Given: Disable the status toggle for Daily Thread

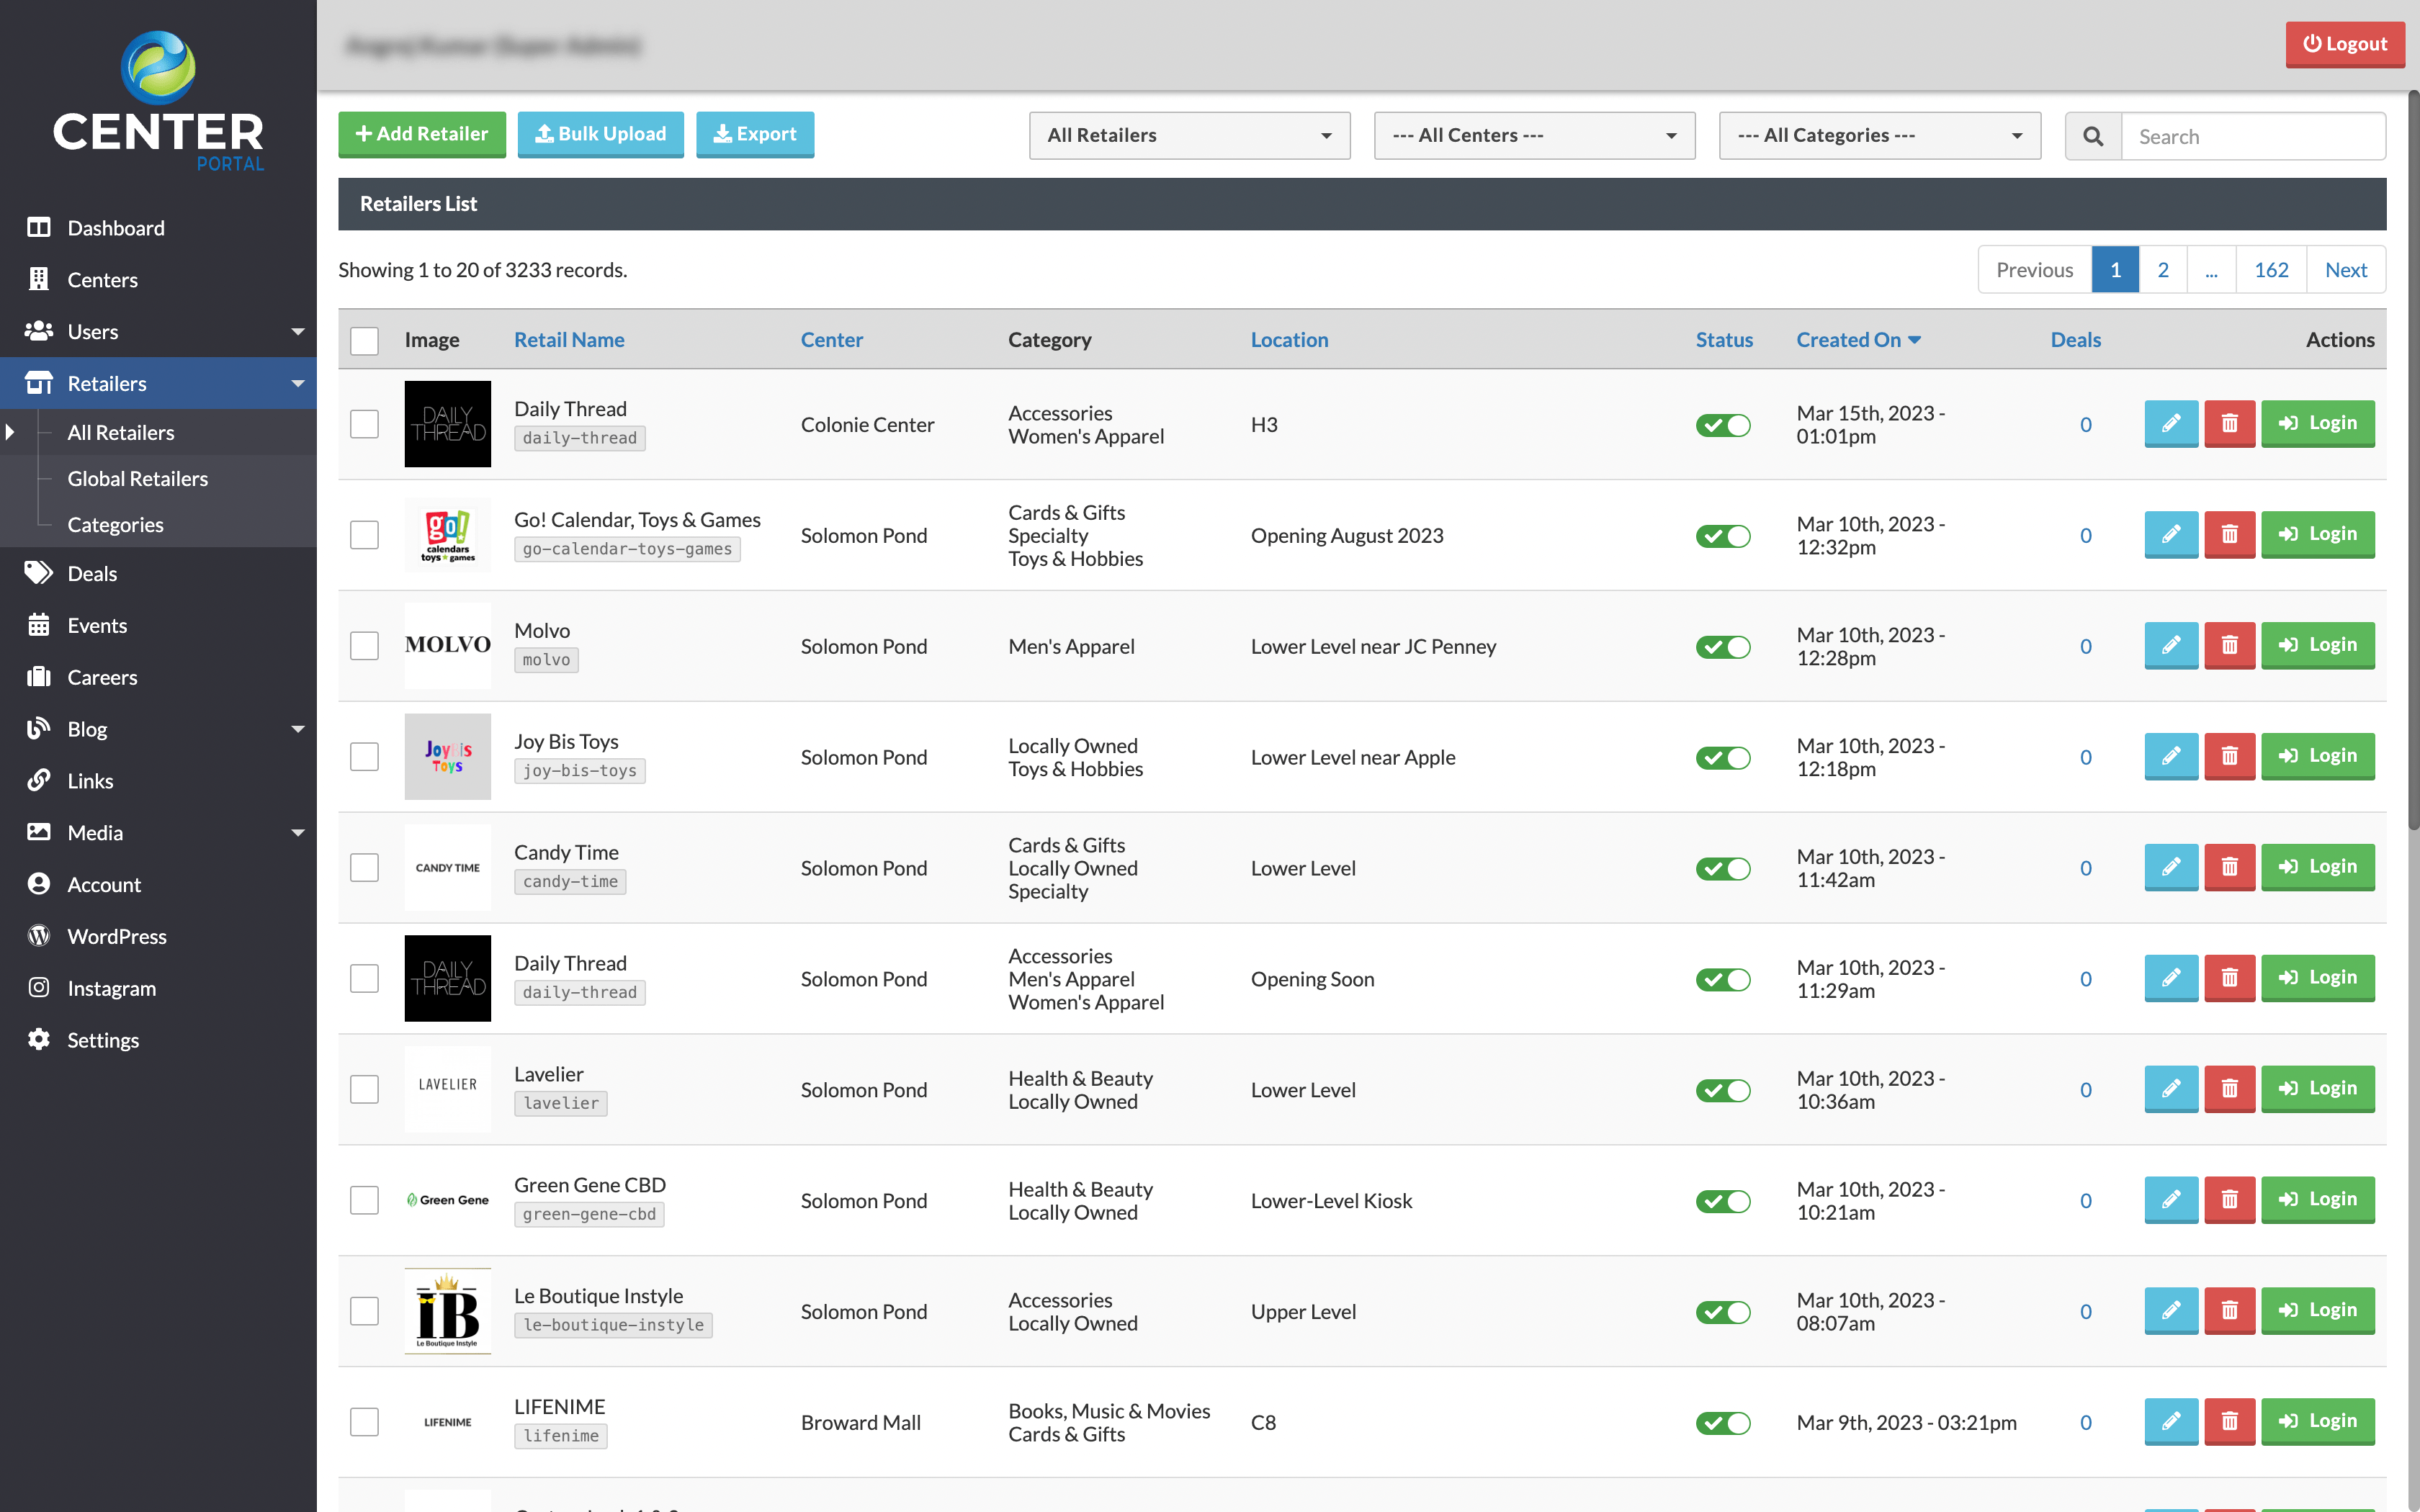Looking at the screenshot, I should tap(1723, 424).
